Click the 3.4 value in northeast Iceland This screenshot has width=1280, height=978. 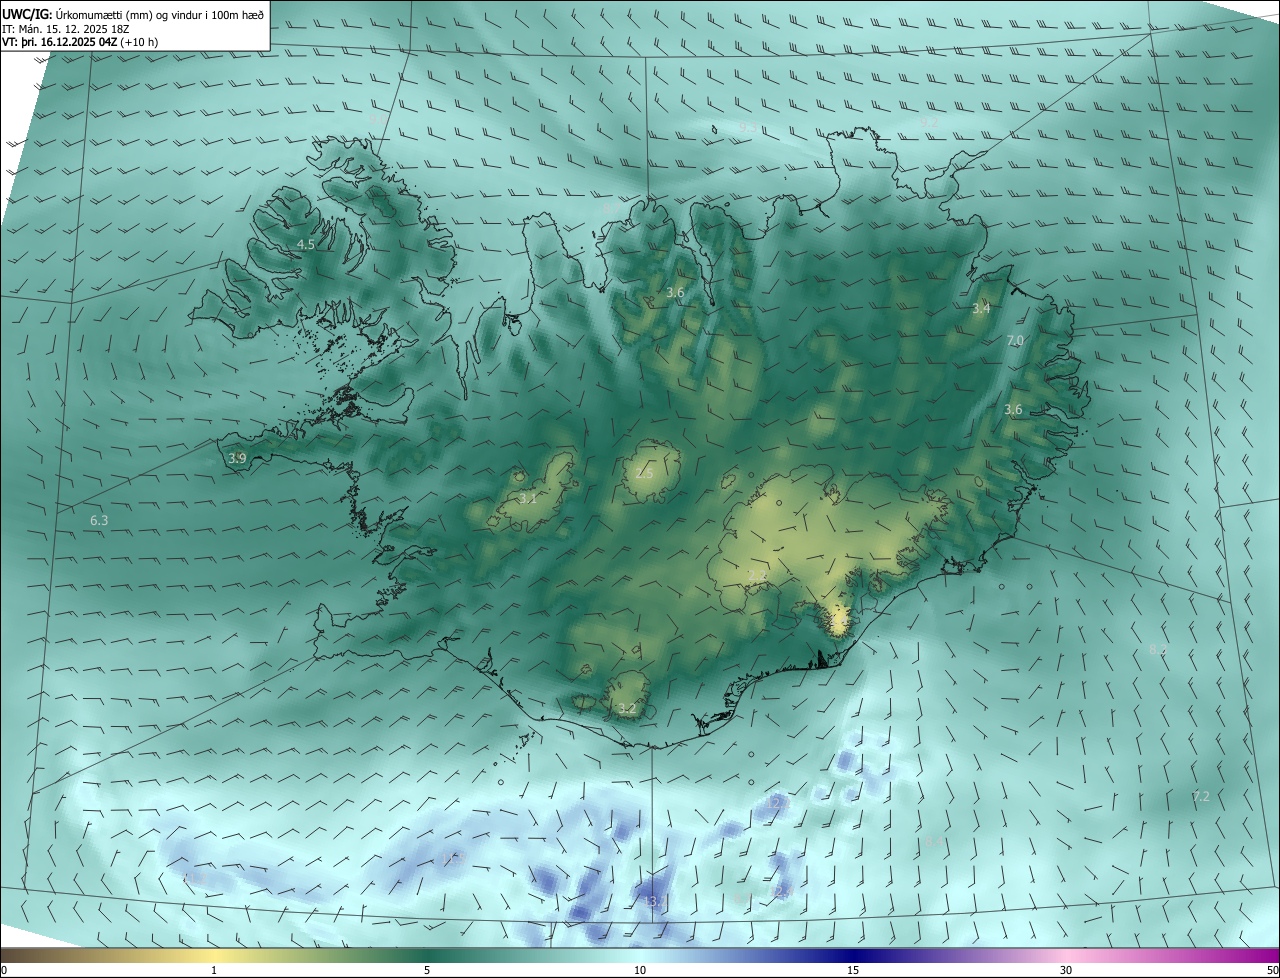click(981, 308)
